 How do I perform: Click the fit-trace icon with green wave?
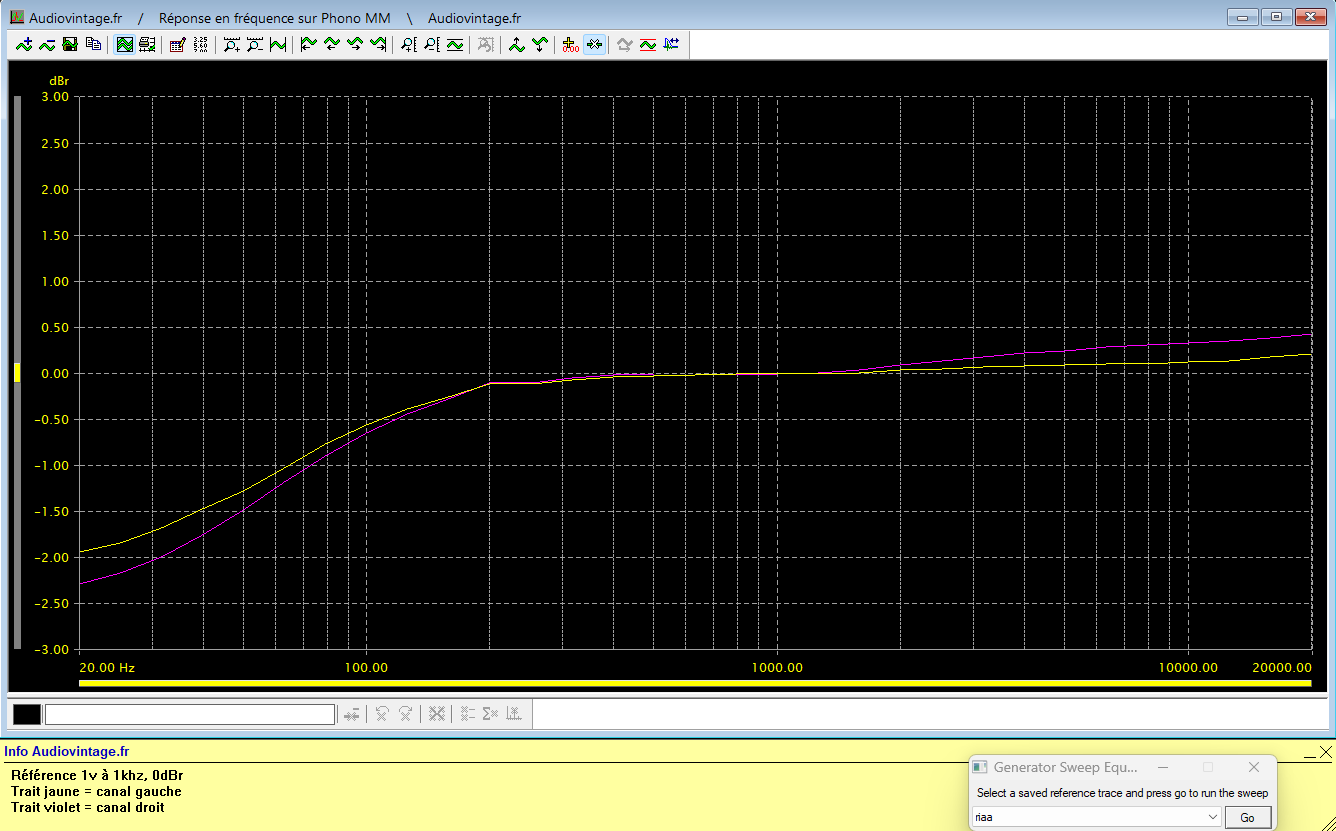pyautogui.click(x=455, y=44)
